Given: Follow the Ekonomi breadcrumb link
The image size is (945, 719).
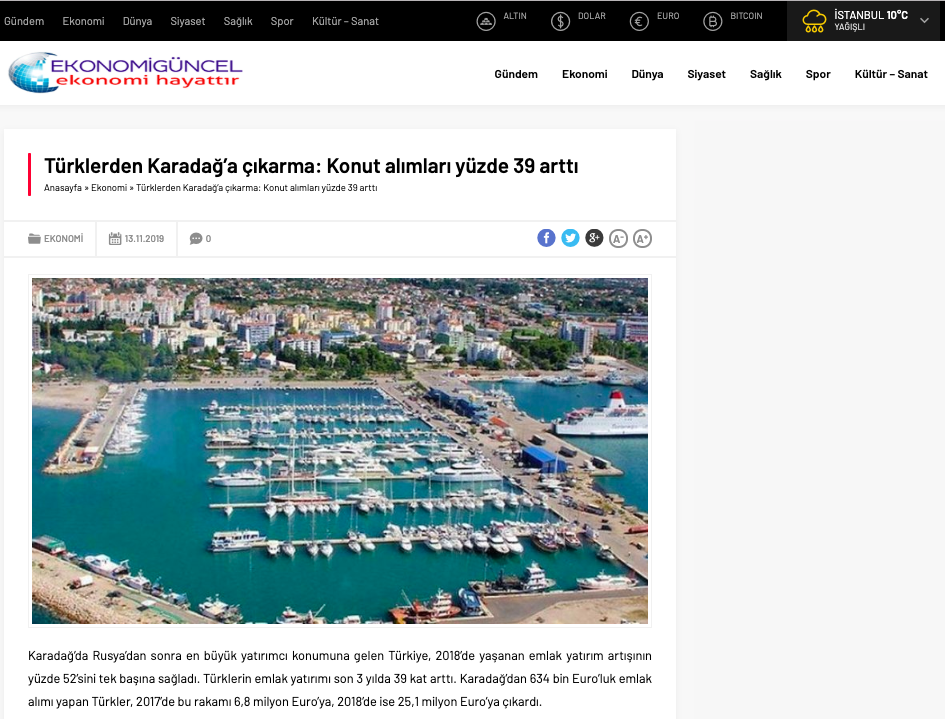Looking at the screenshot, I should click(x=109, y=188).
